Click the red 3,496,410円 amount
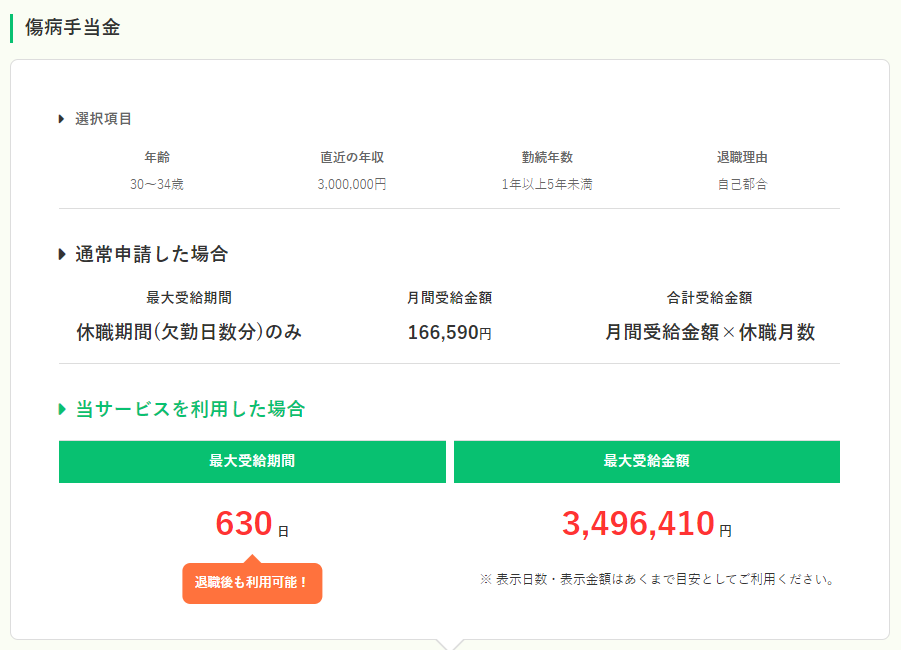Image resolution: width=901 pixels, height=650 pixels. click(647, 524)
